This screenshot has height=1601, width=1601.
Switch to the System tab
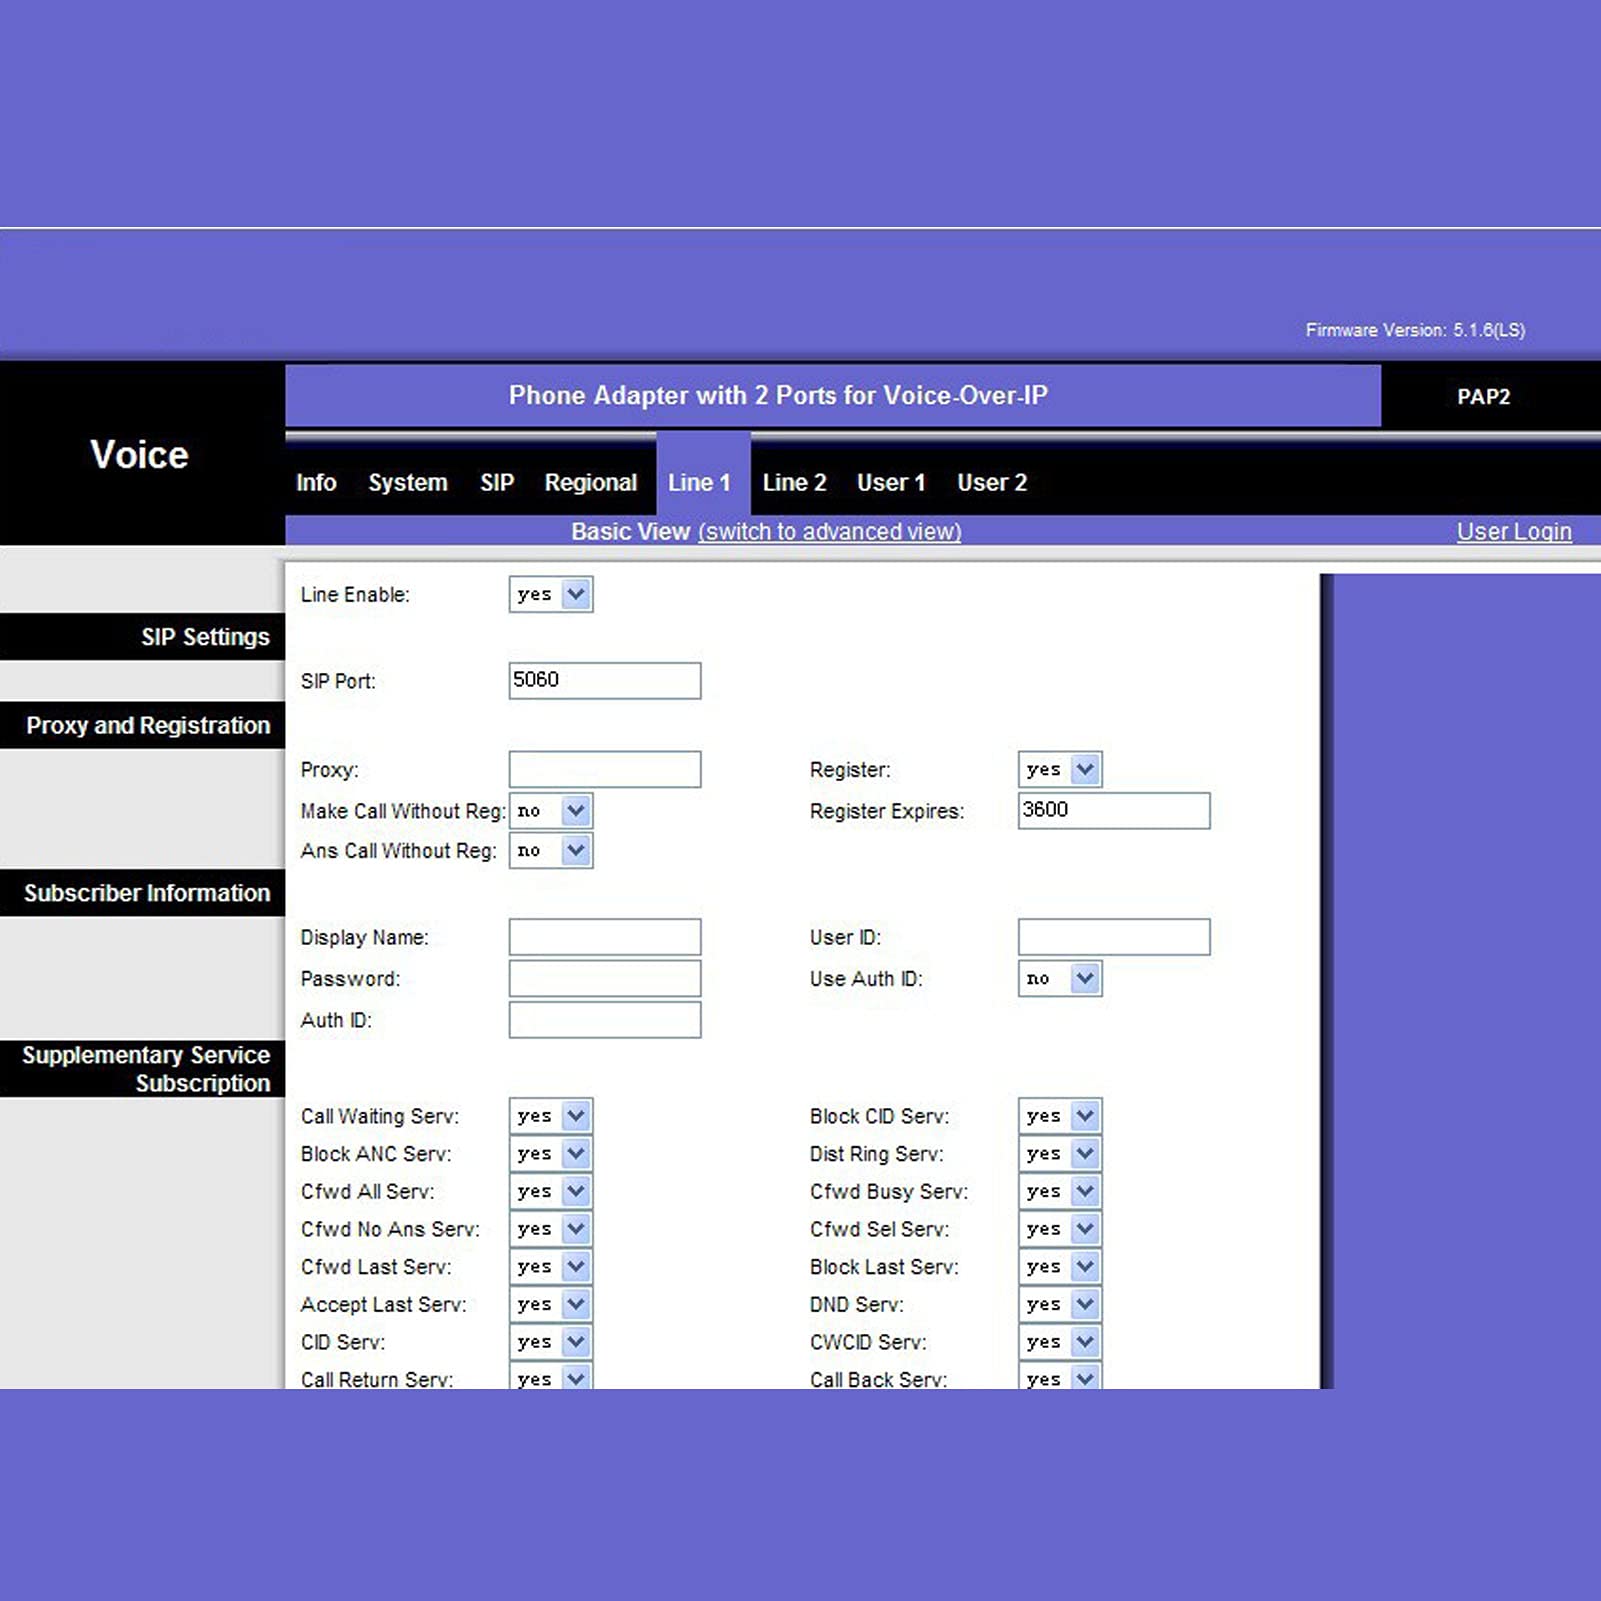(x=407, y=482)
